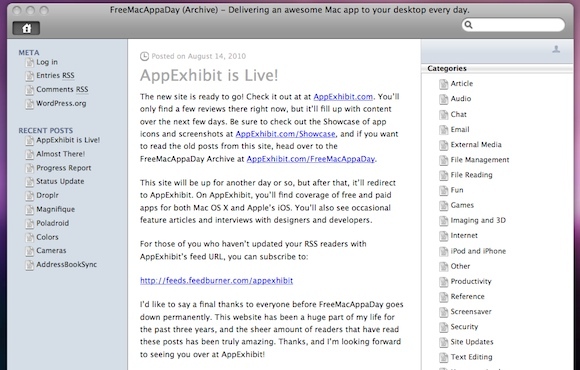
Task: Open the Magnifique recent post
Action: (55, 209)
